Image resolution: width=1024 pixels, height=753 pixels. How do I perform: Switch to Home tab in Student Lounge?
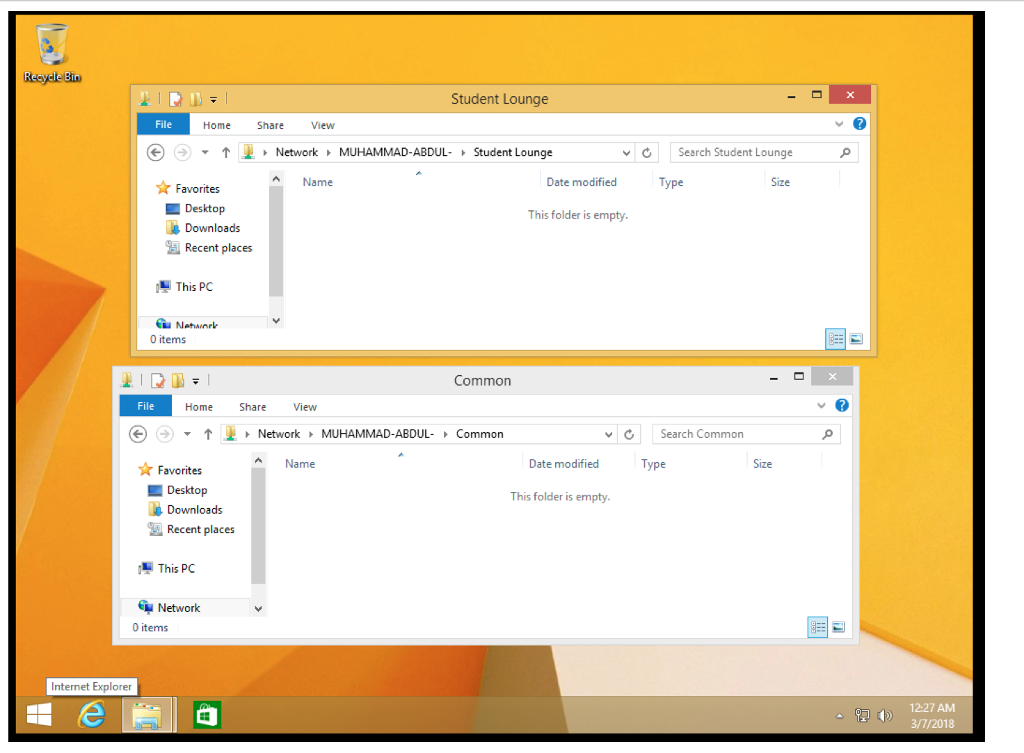coord(216,125)
